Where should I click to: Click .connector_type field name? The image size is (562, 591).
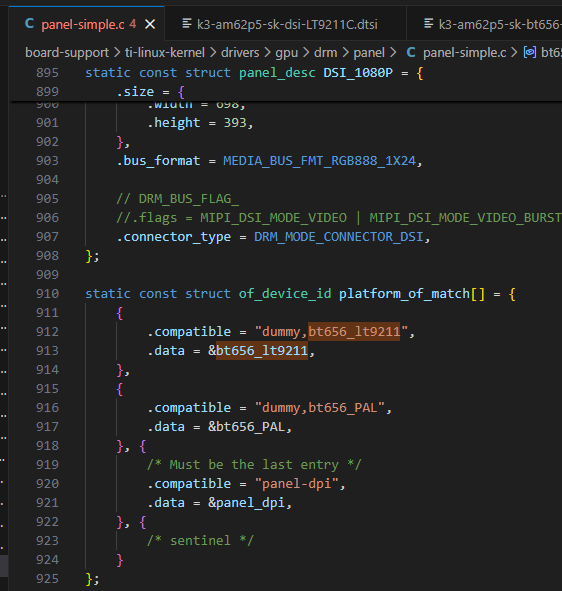pyautogui.click(x=173, y=237)
